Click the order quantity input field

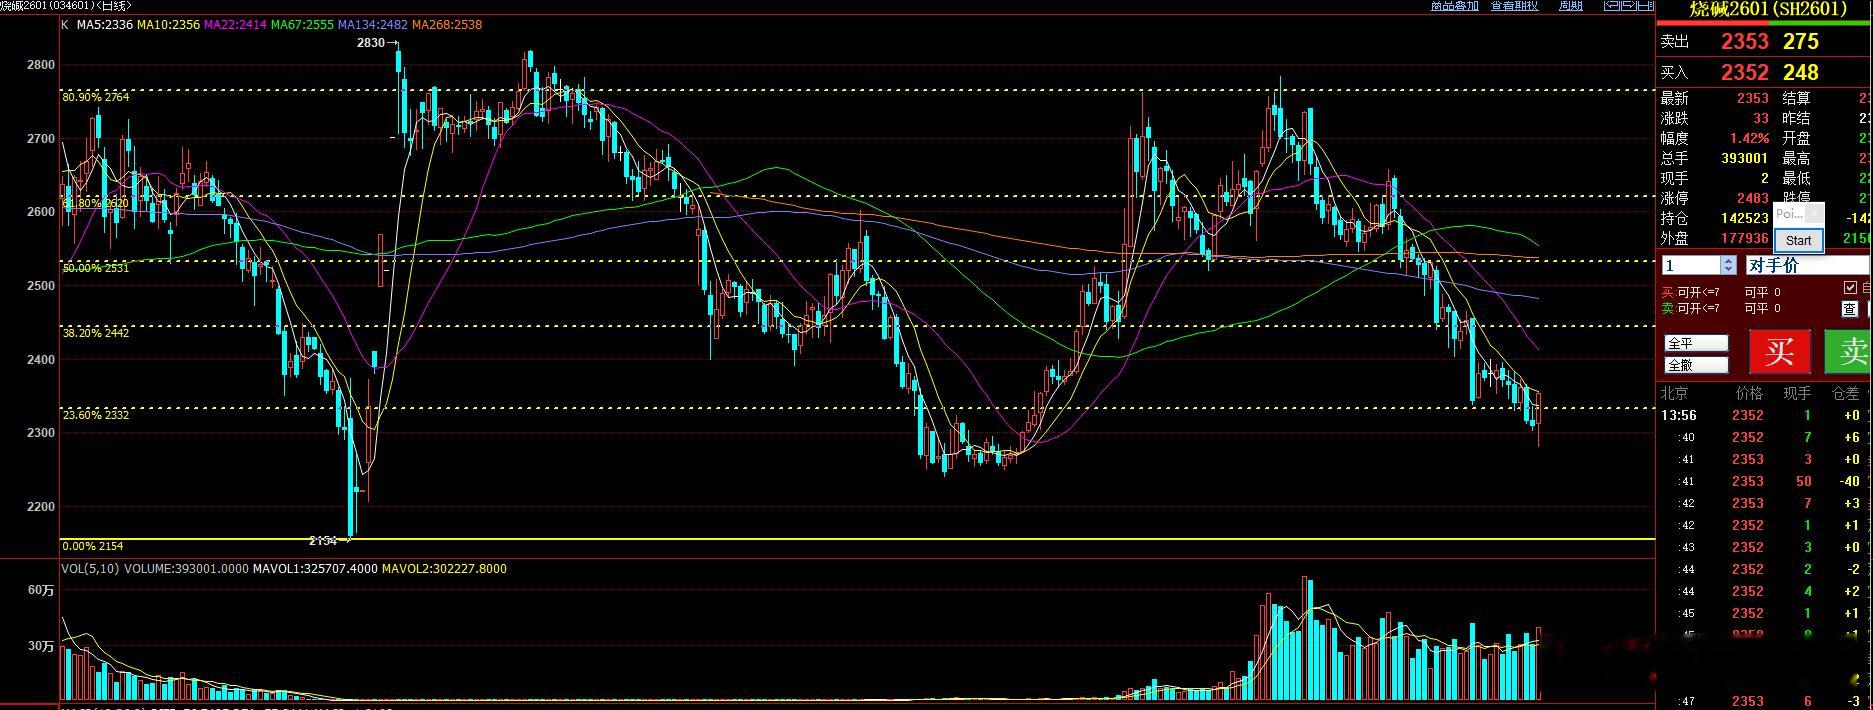point(1691,265)
